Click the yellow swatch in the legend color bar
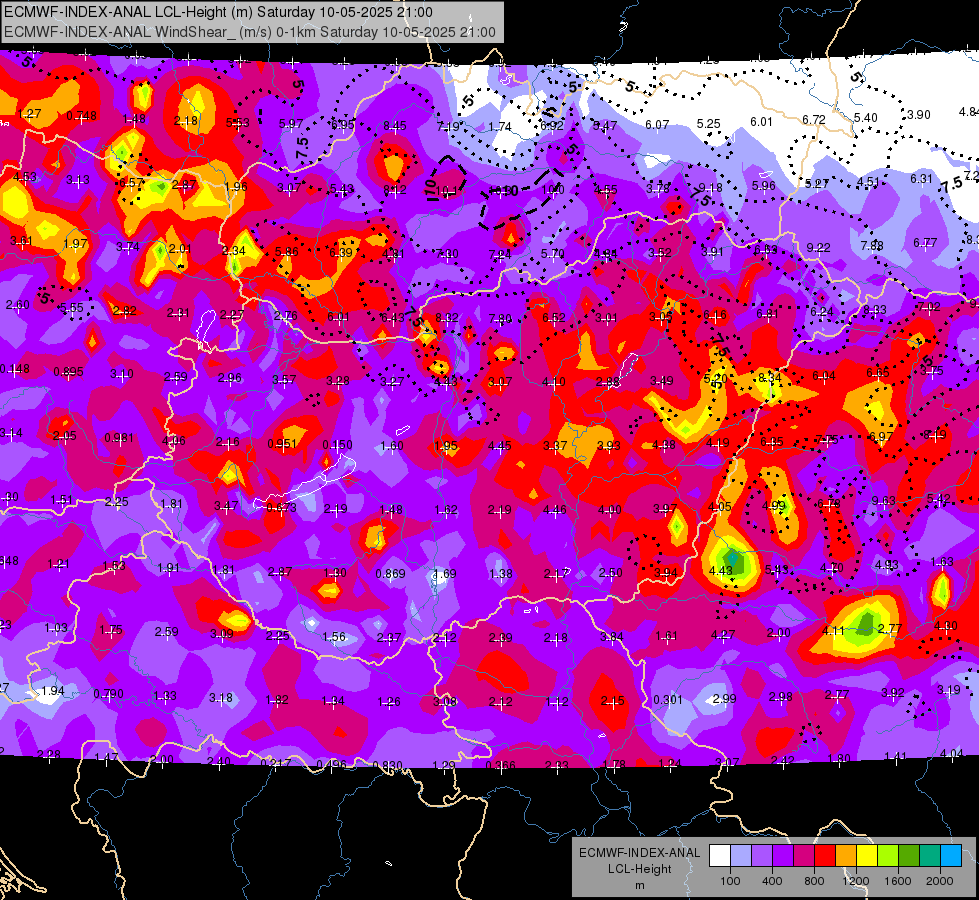 [867, 856]
